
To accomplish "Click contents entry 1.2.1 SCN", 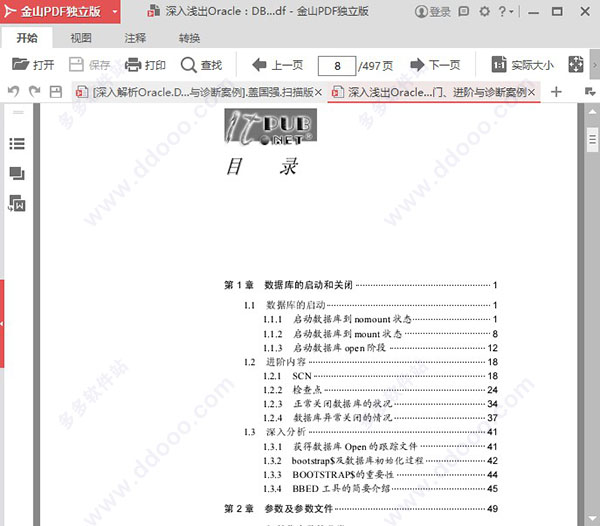I will [x=380, y=376].
